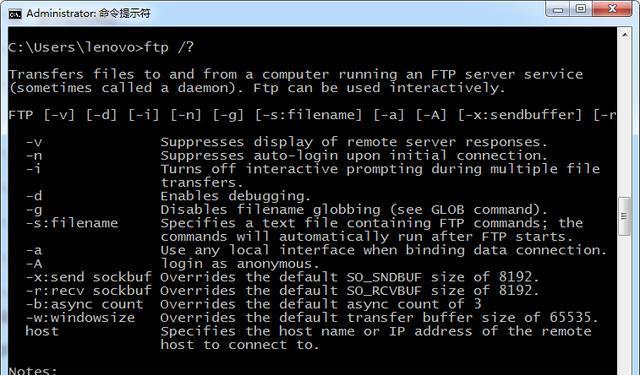Viewport: 640px width, 375px height.
Task: Click the scrollbar up arrow
Action: click(x=625, y=36)
